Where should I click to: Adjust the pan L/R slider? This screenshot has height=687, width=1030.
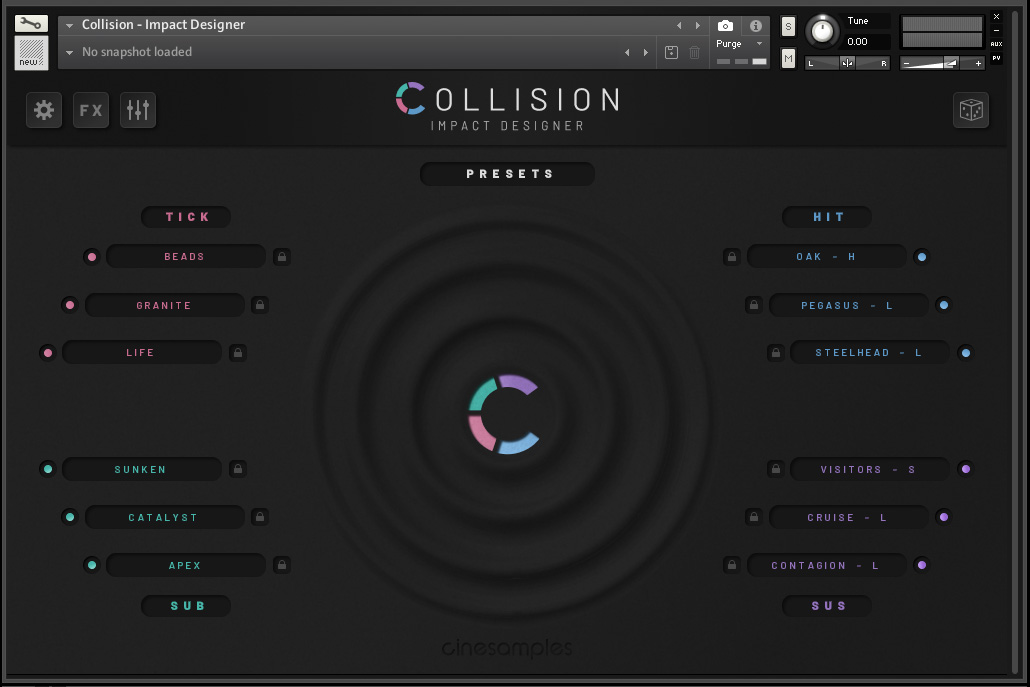click(847, 63)
